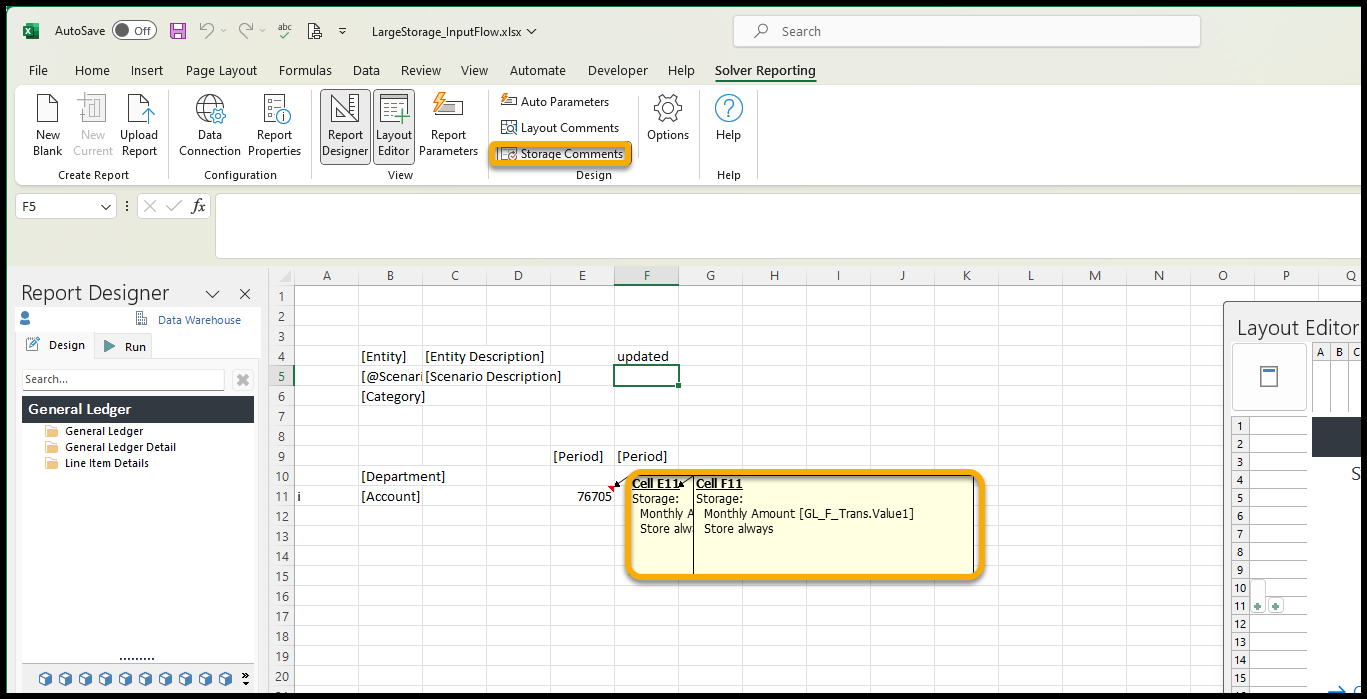Toggle Layout Comments display
The width and height of the screenshot is (1367, 699).
click(x=560, y=128)
